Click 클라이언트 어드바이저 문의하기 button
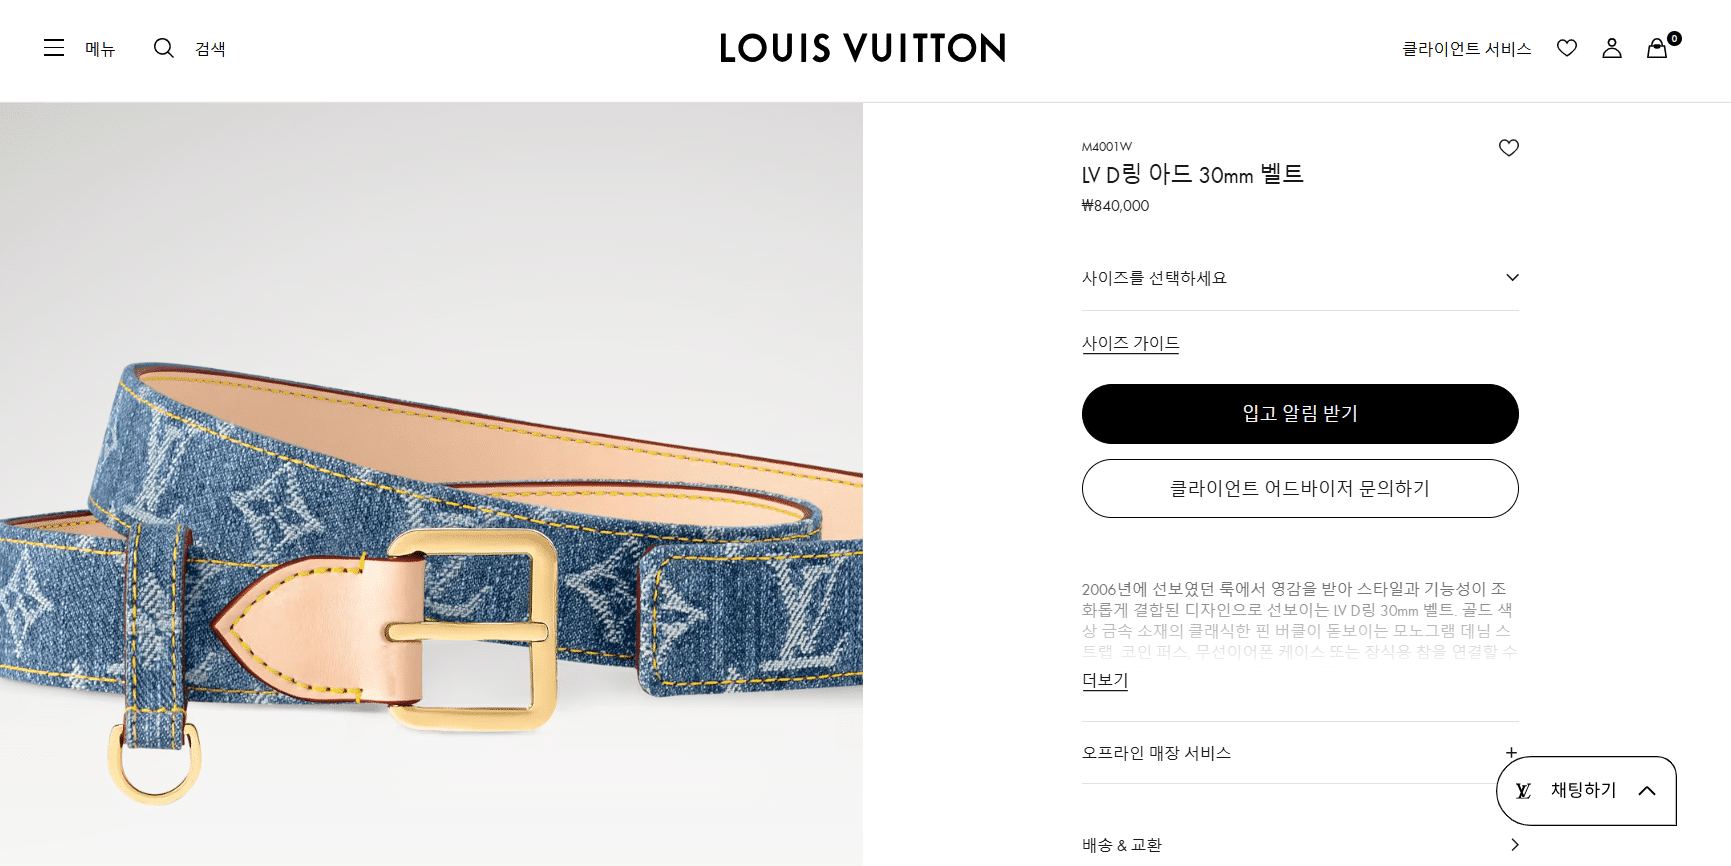 click(x=1300, y=488)
